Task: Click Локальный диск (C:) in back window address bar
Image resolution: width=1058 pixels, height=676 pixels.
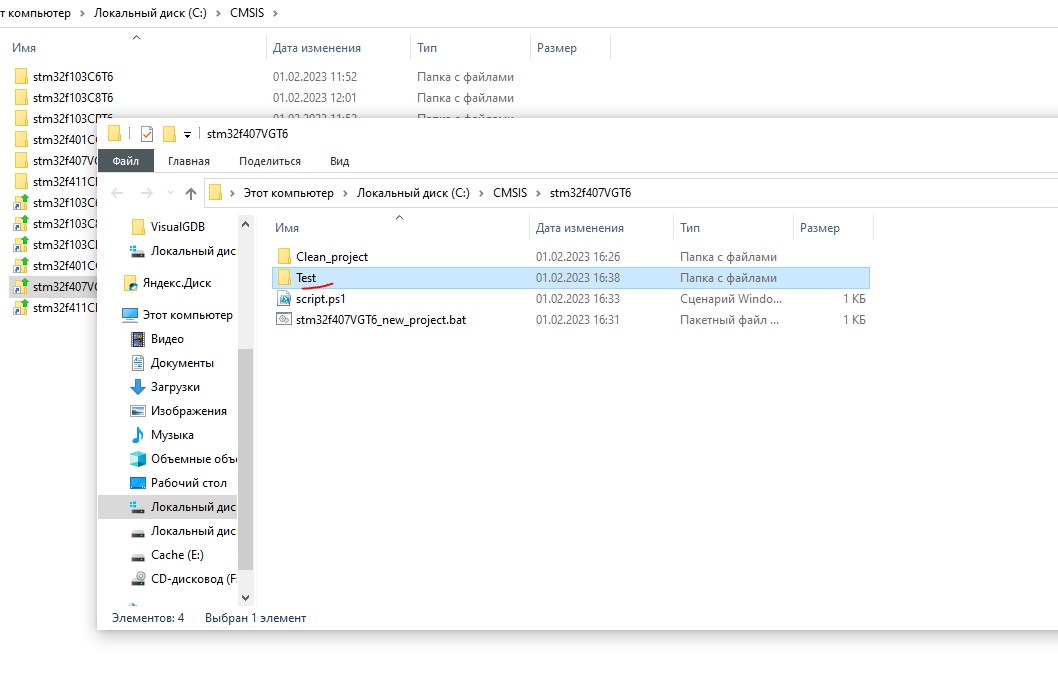Action: click(x=150, y=13)
